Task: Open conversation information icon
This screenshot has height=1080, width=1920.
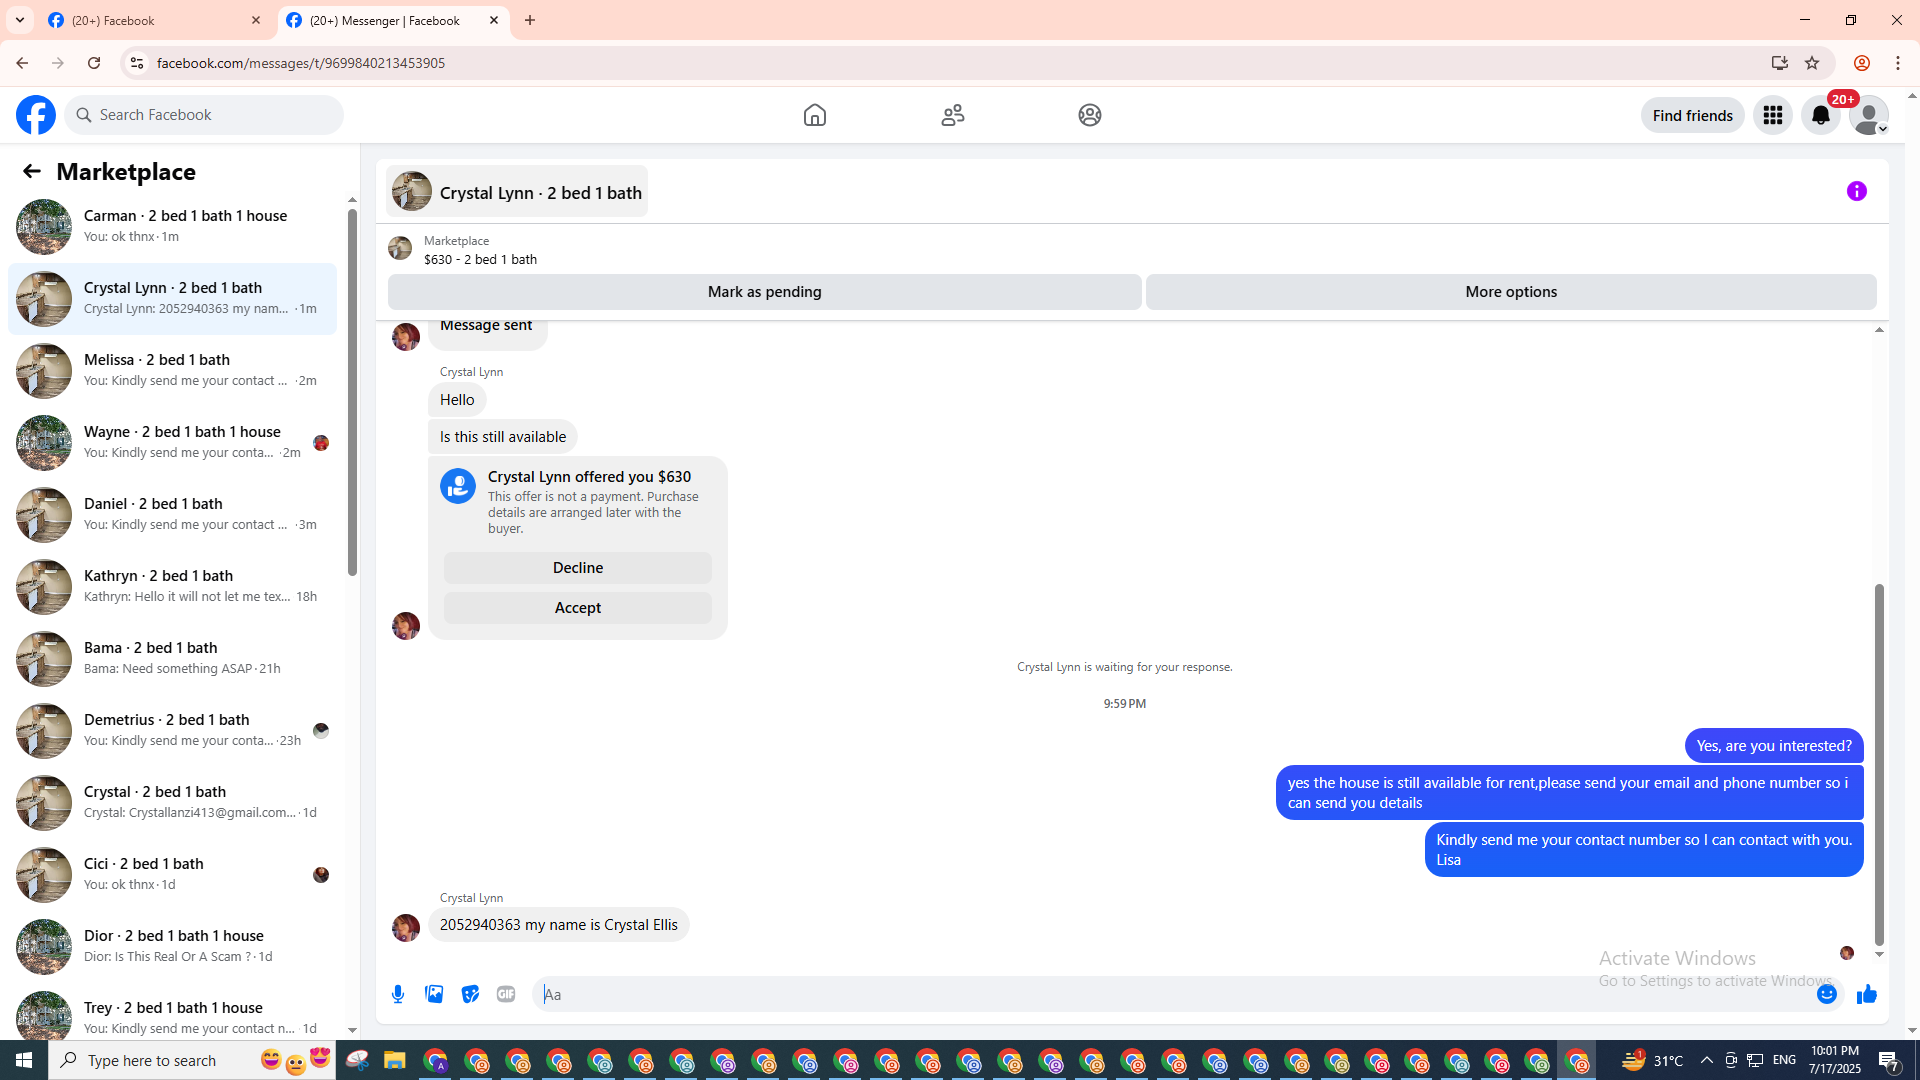Action: click(x=1857, y=191)
